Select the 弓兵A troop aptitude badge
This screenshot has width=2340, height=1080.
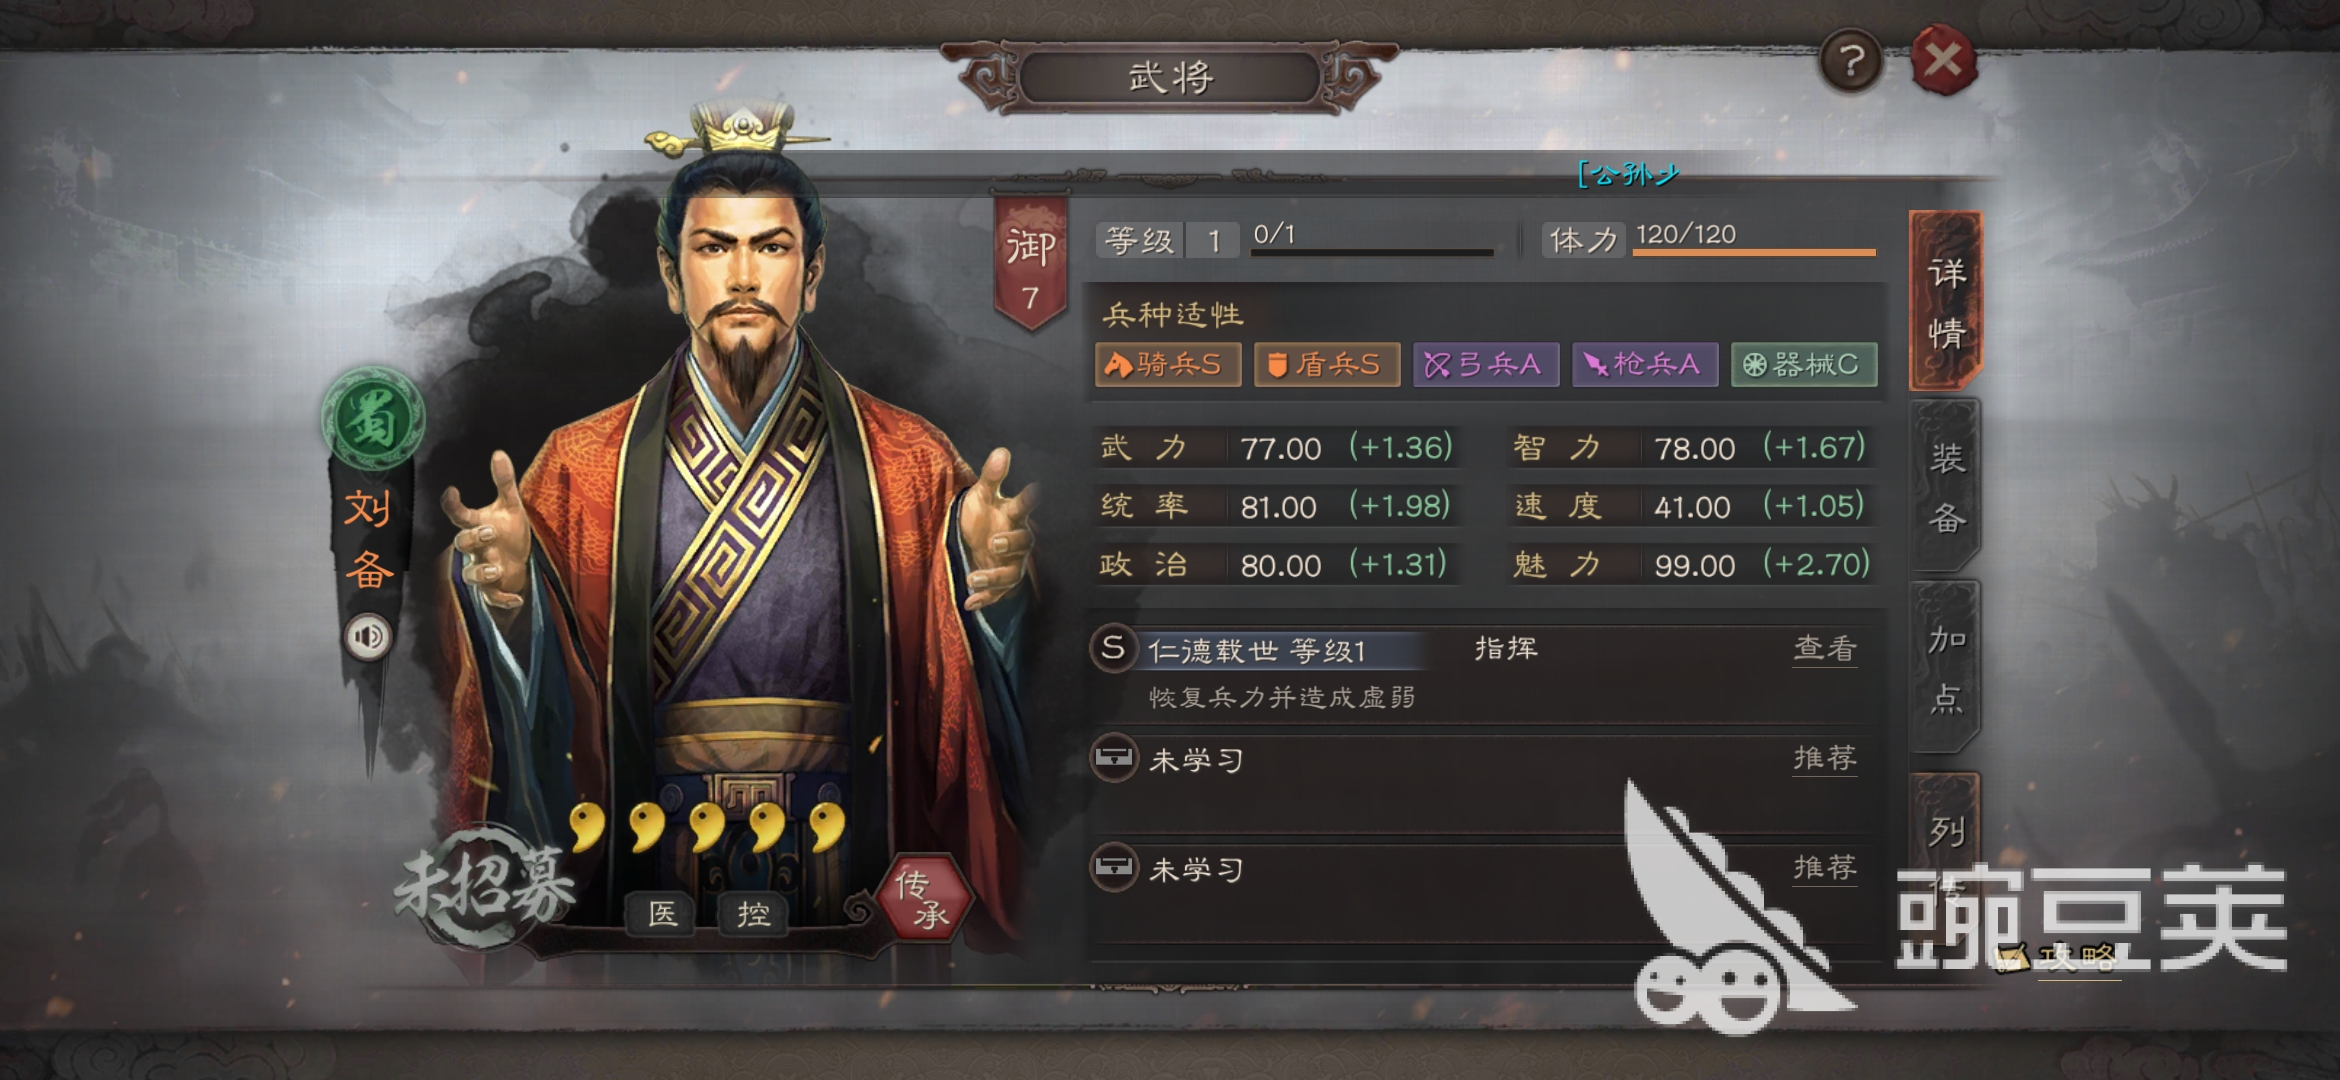tap(1485, 364)
